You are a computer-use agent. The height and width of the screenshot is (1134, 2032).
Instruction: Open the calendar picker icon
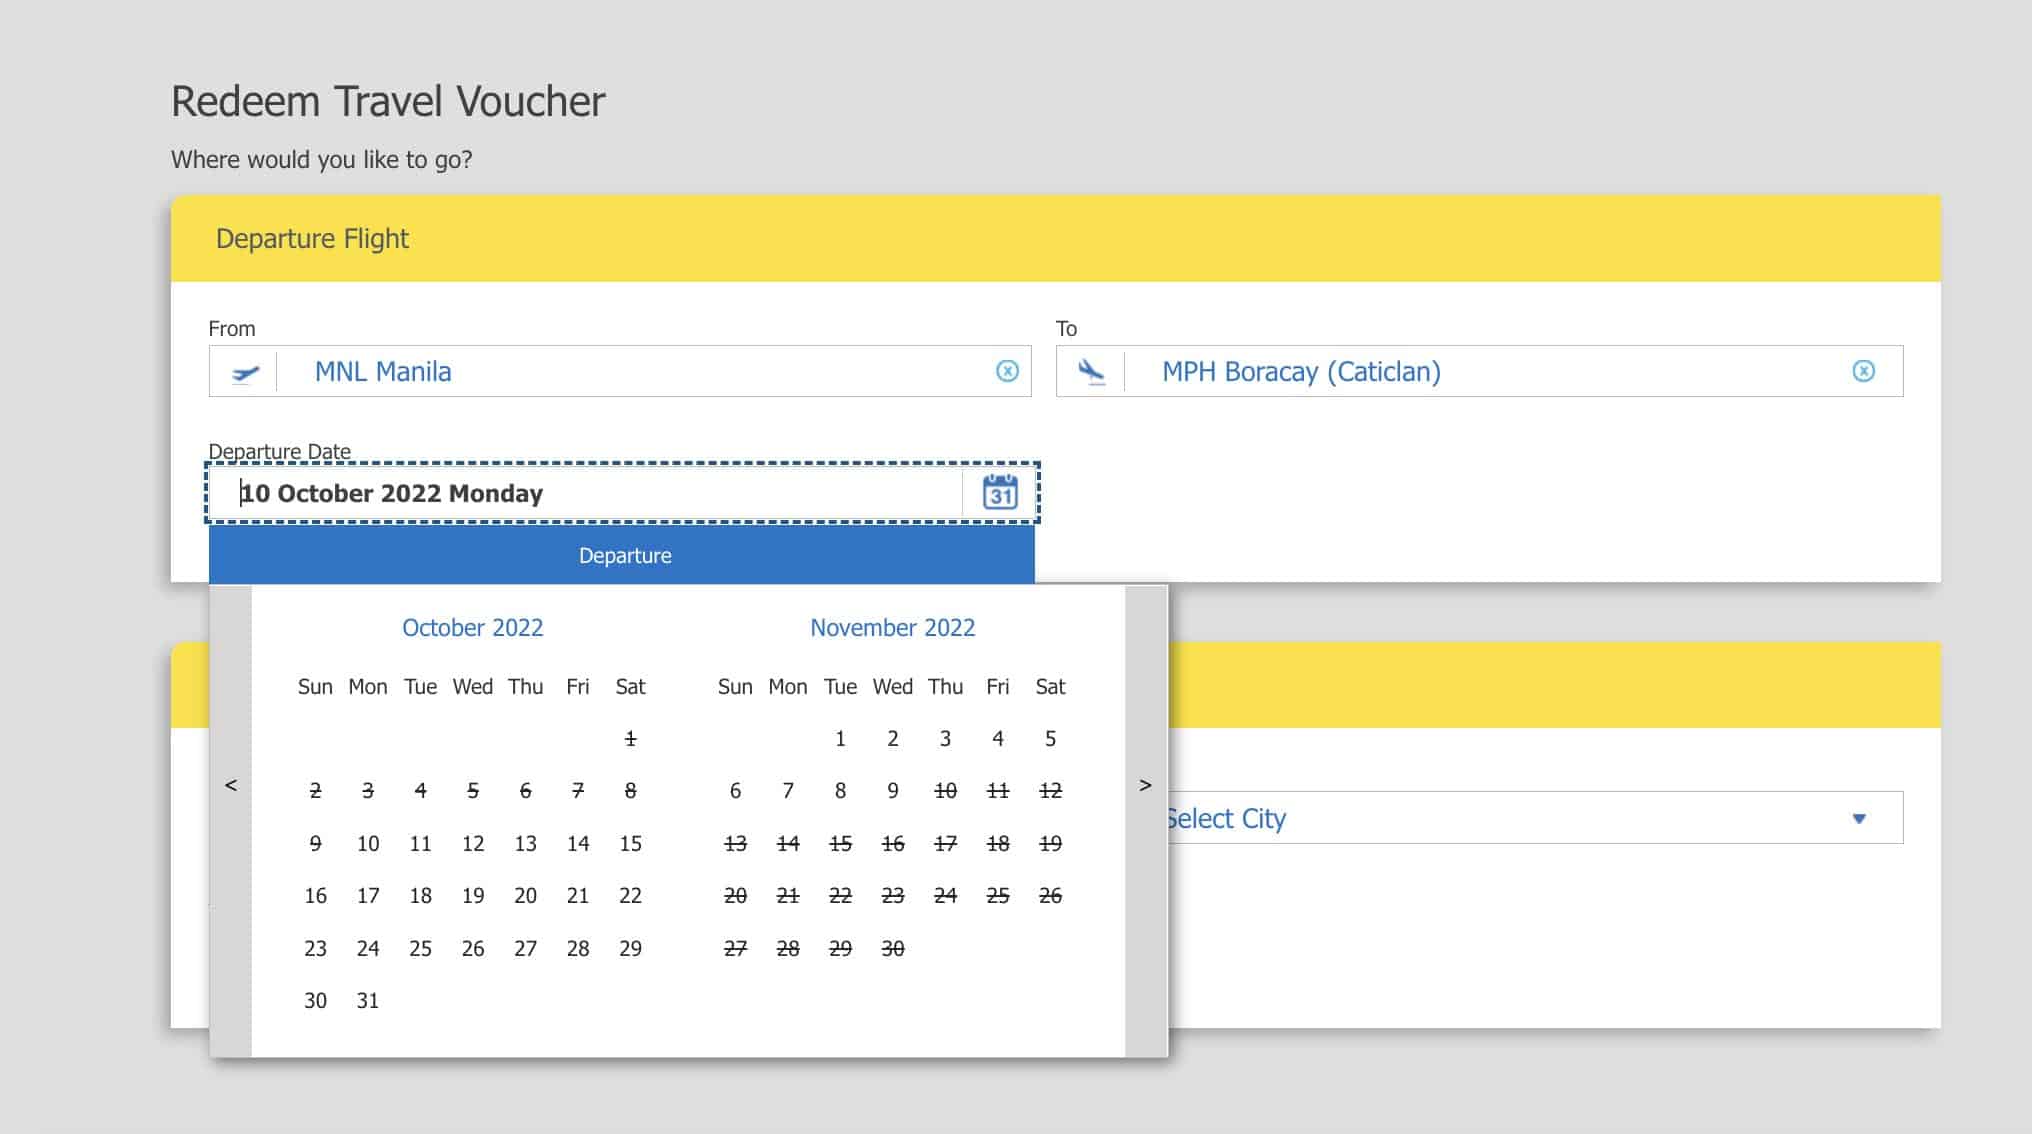(x=1000, y=492)
